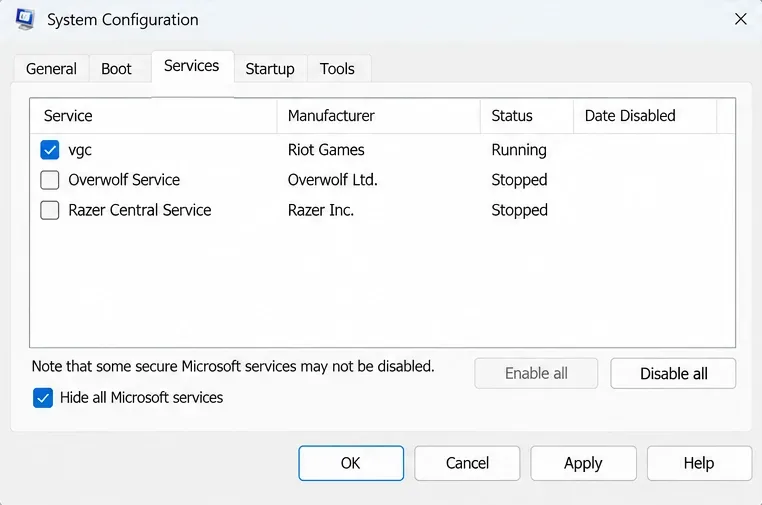The image size is (762, 505).
Task: Tick the Razer Central Service checkbox
Action: click(x=50, y=210)
